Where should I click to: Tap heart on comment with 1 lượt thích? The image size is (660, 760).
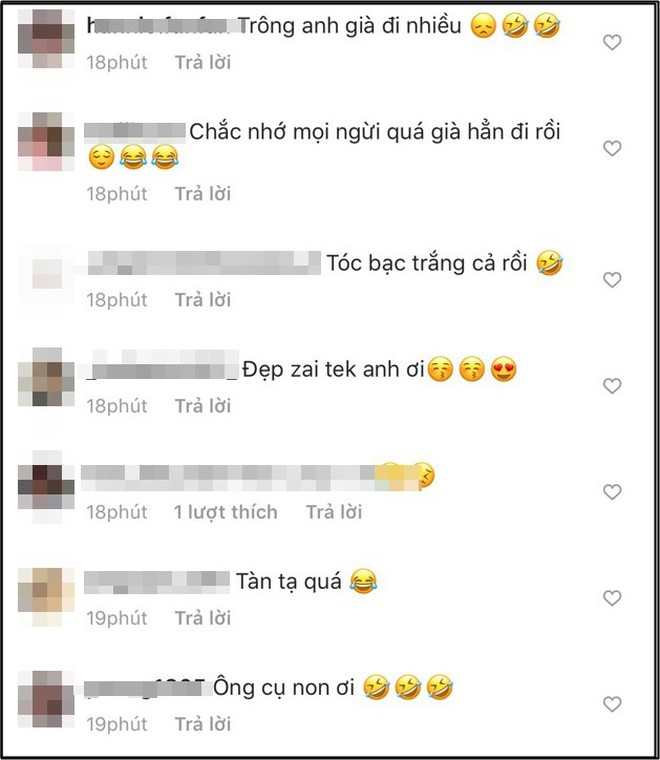click(x=612, y=492)
